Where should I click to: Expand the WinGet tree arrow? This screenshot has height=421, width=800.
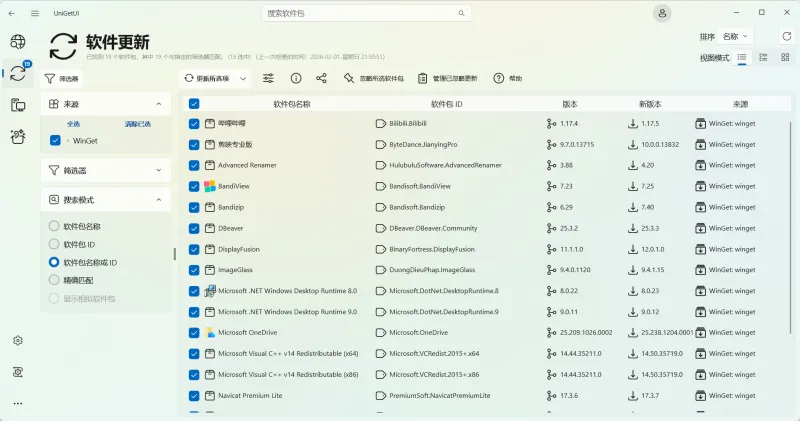pos(67,140)
